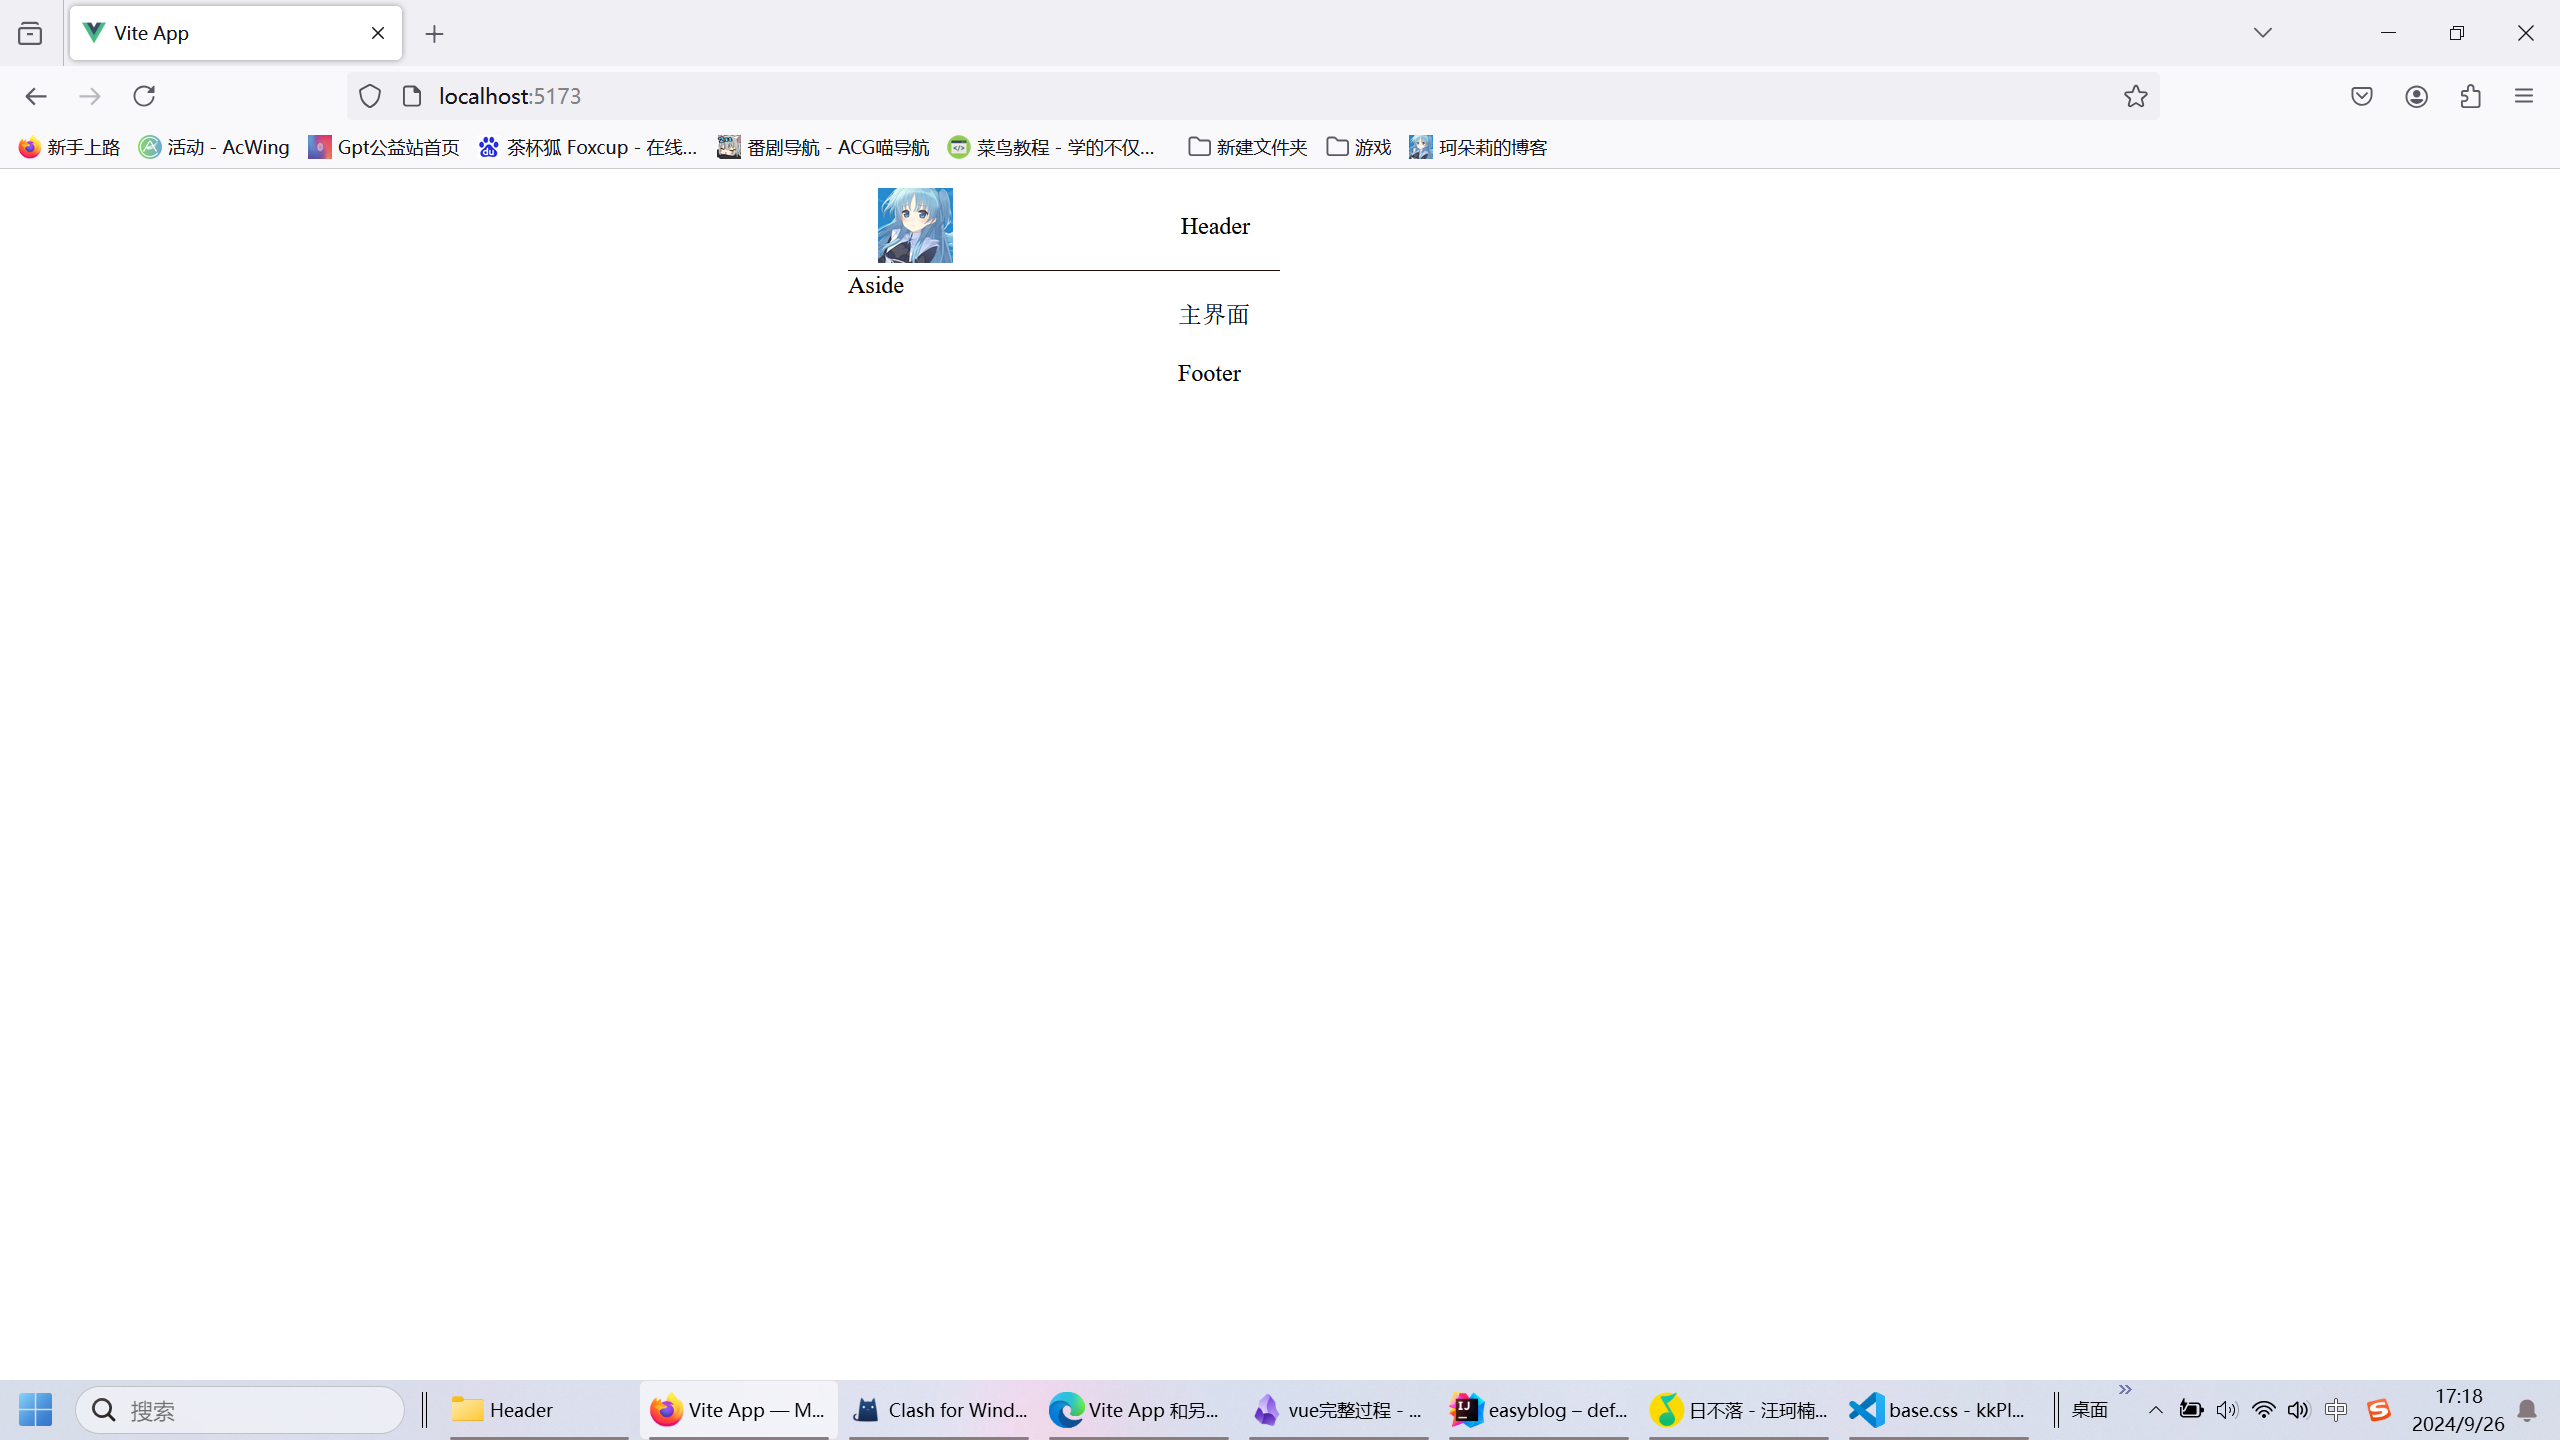Bookmark this page with star icon

tap(2135, 96)
